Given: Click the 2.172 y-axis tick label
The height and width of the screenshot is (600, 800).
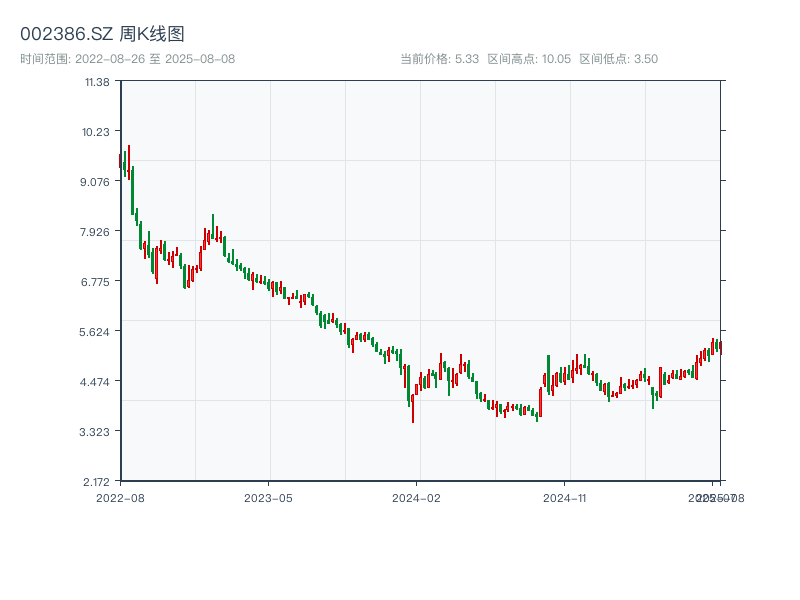Looking at the screenshot, I should pos(96,481).
